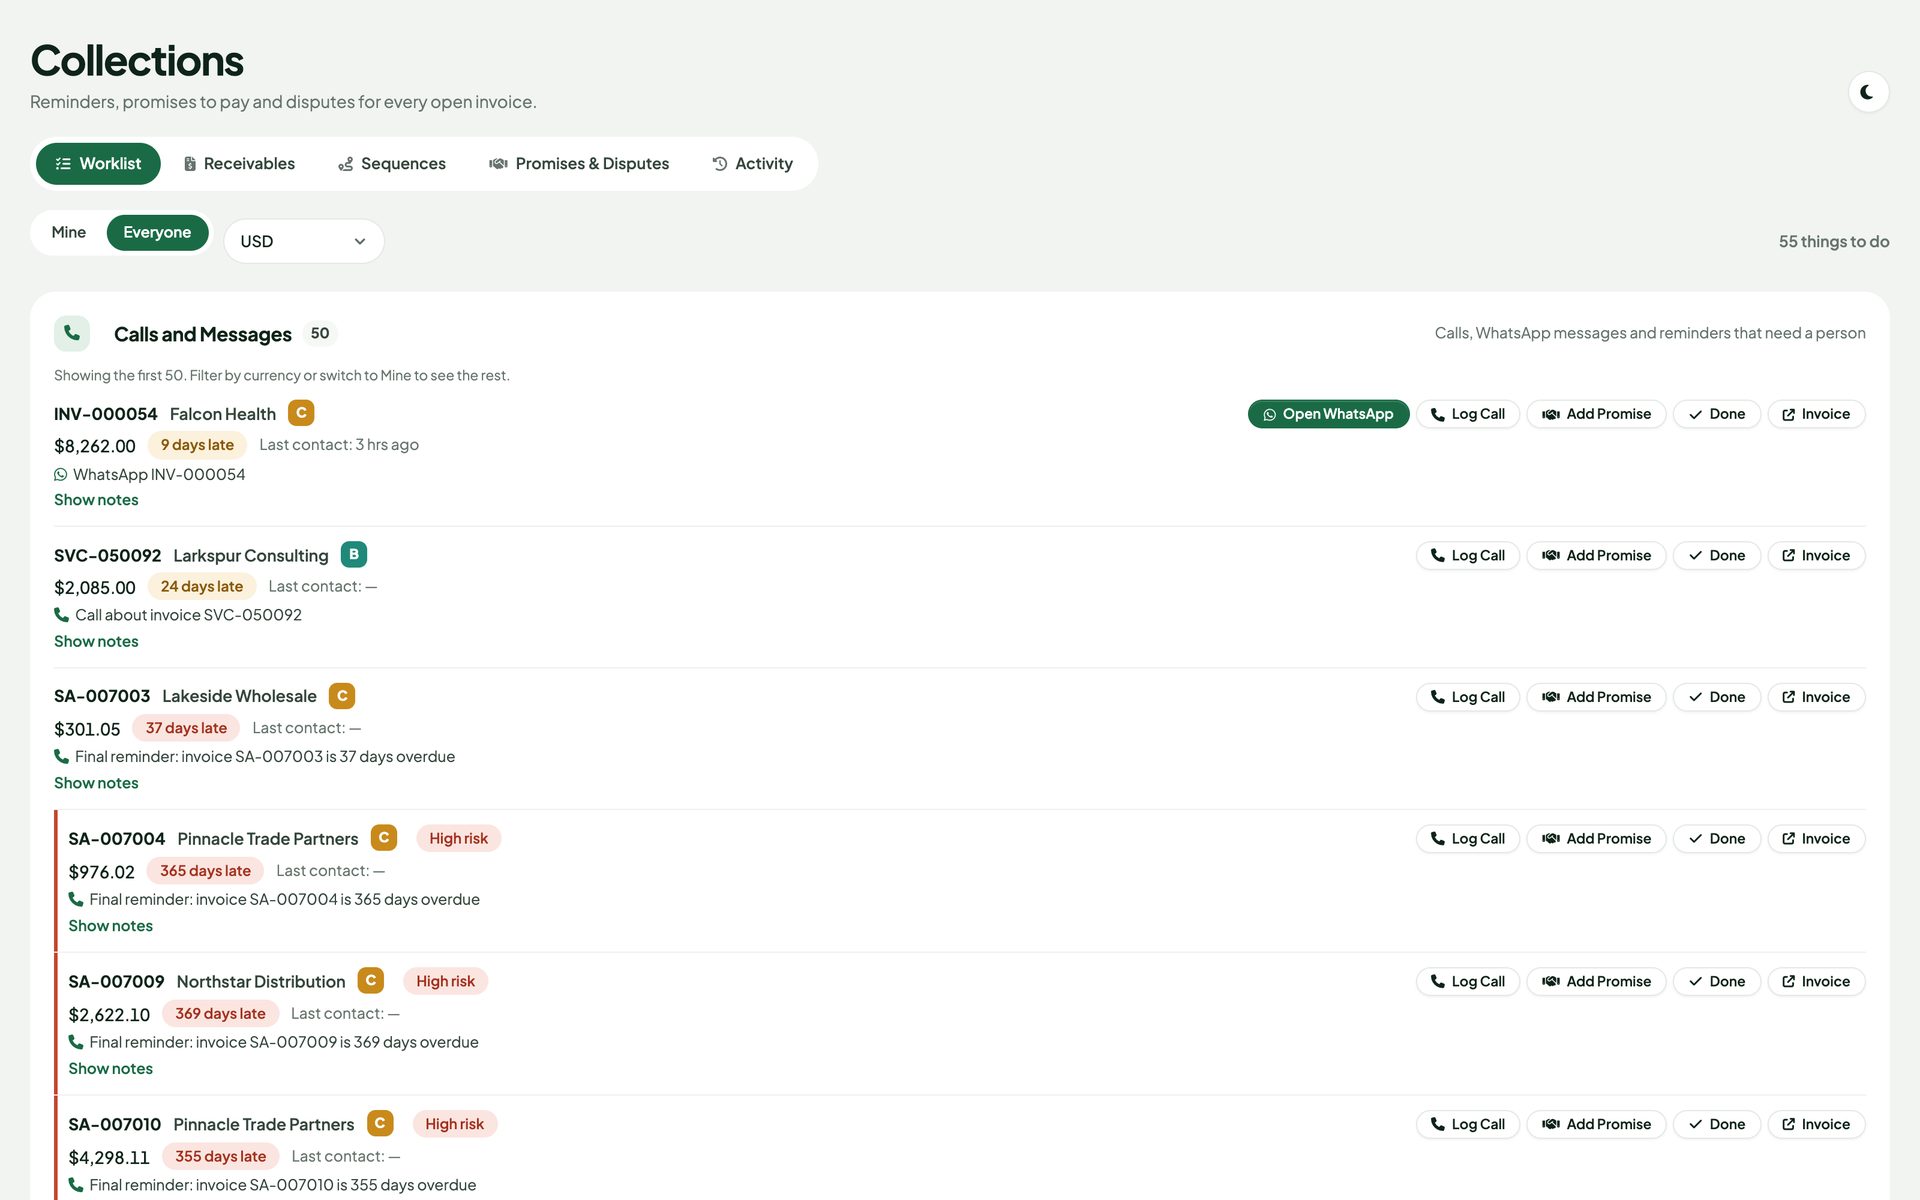Log Call for SVC-050092
Image resolution: width=1920 pixels, height=1200 pixels.
coord(1468,556)
